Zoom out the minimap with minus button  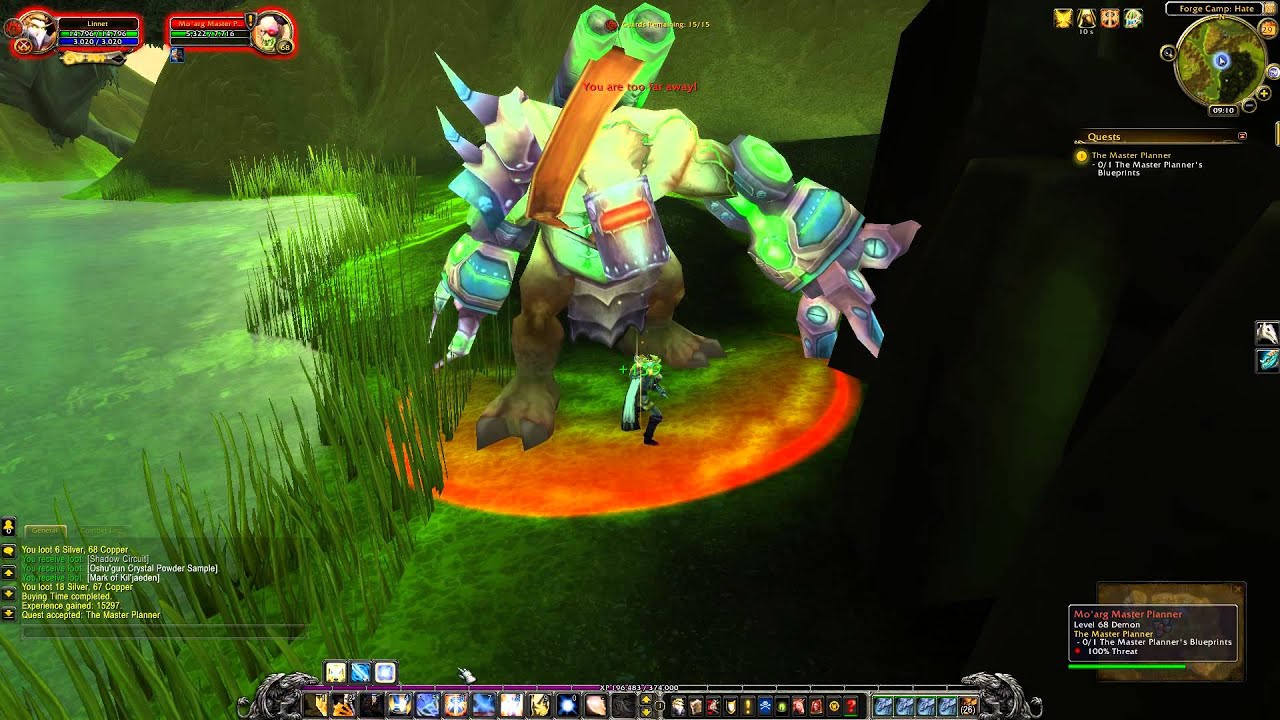1249,105
